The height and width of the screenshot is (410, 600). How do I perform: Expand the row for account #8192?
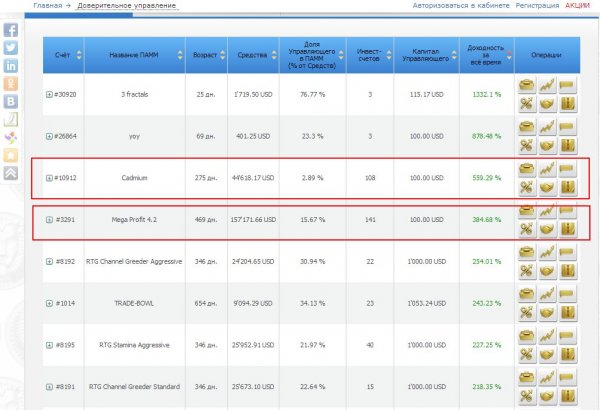pyautogui.click(x=49, y=261)
